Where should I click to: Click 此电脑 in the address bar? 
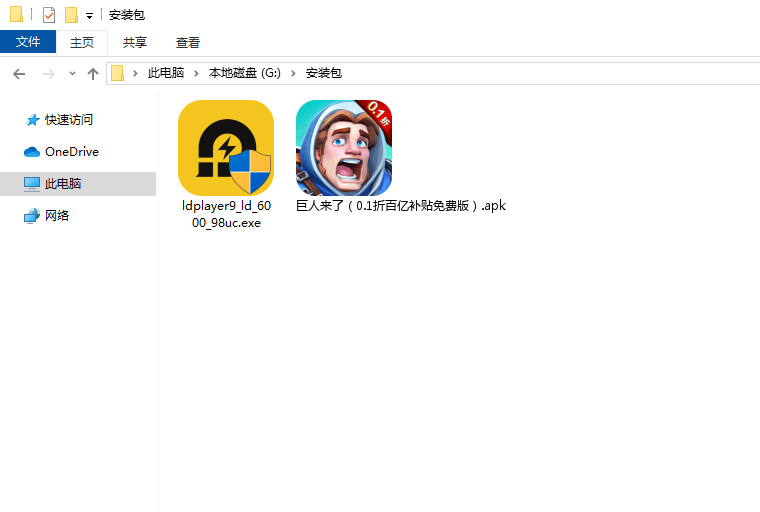click(x=165, y=74)
